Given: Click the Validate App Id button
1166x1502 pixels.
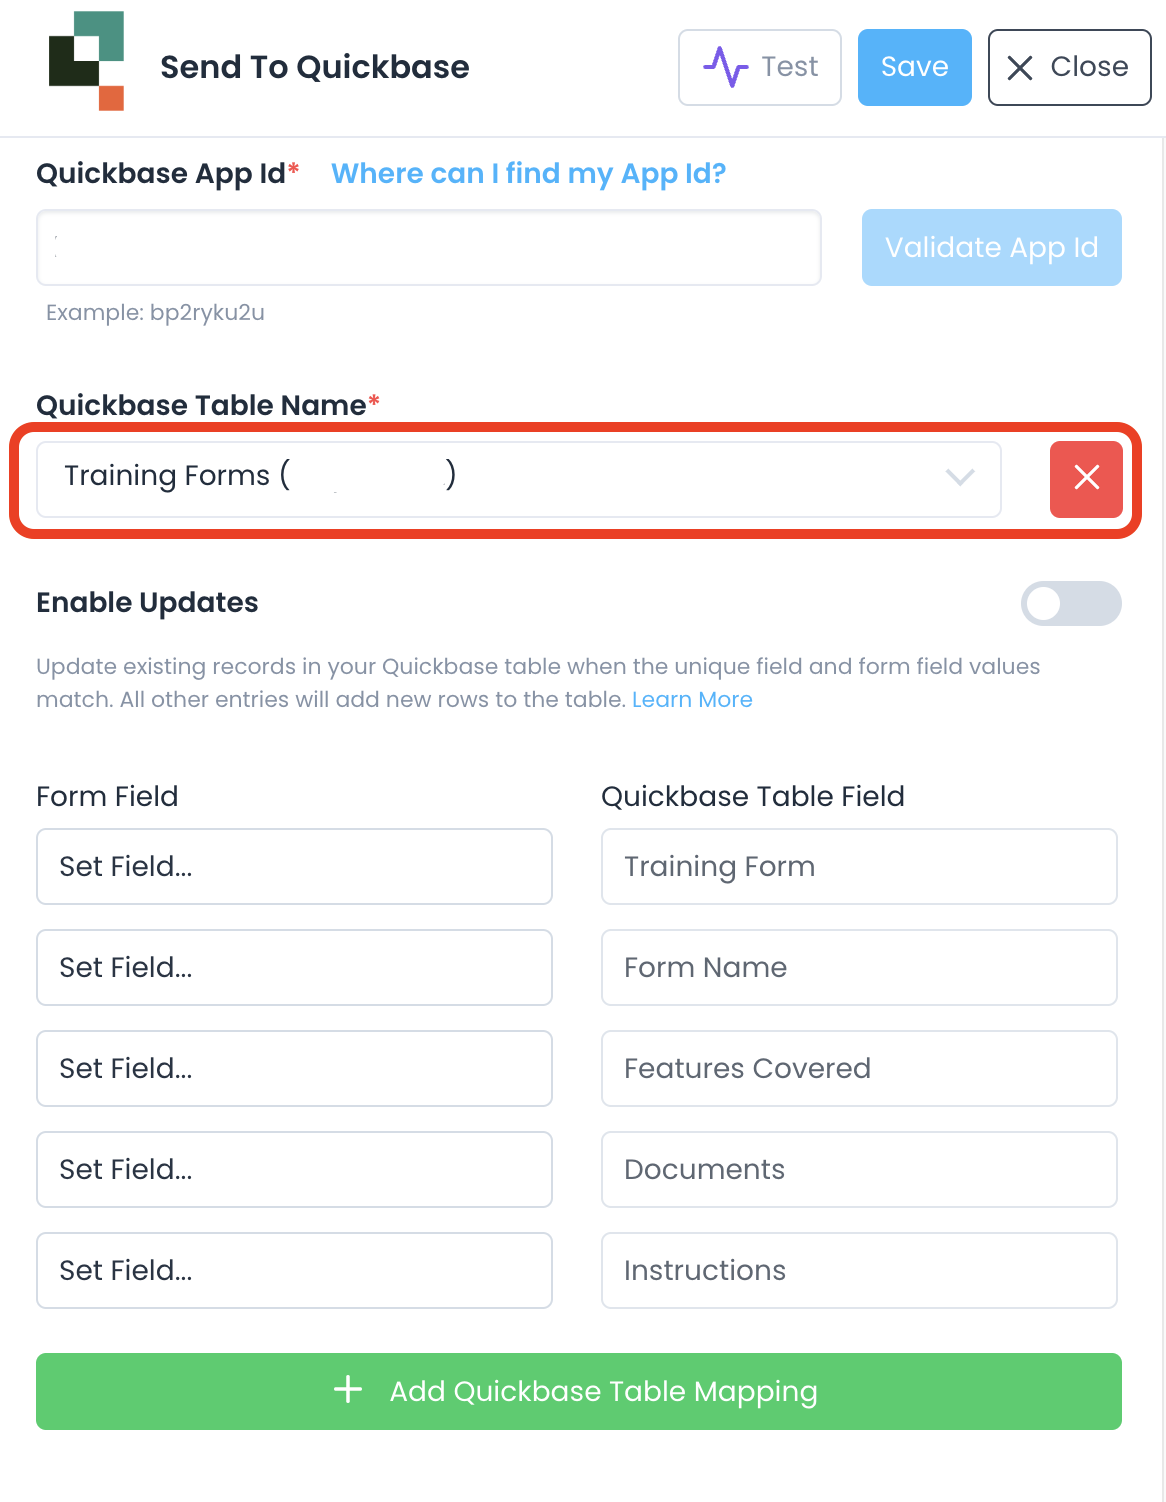Looking at the screenshot, I should click(991, 247).
